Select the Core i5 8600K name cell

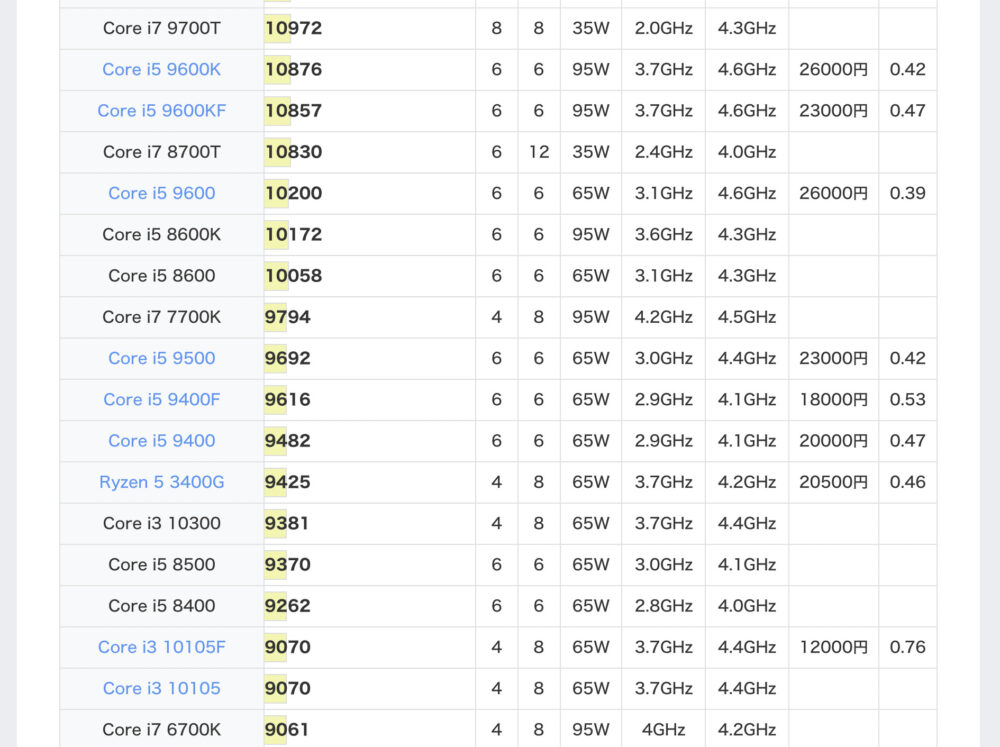coord(161,235)
